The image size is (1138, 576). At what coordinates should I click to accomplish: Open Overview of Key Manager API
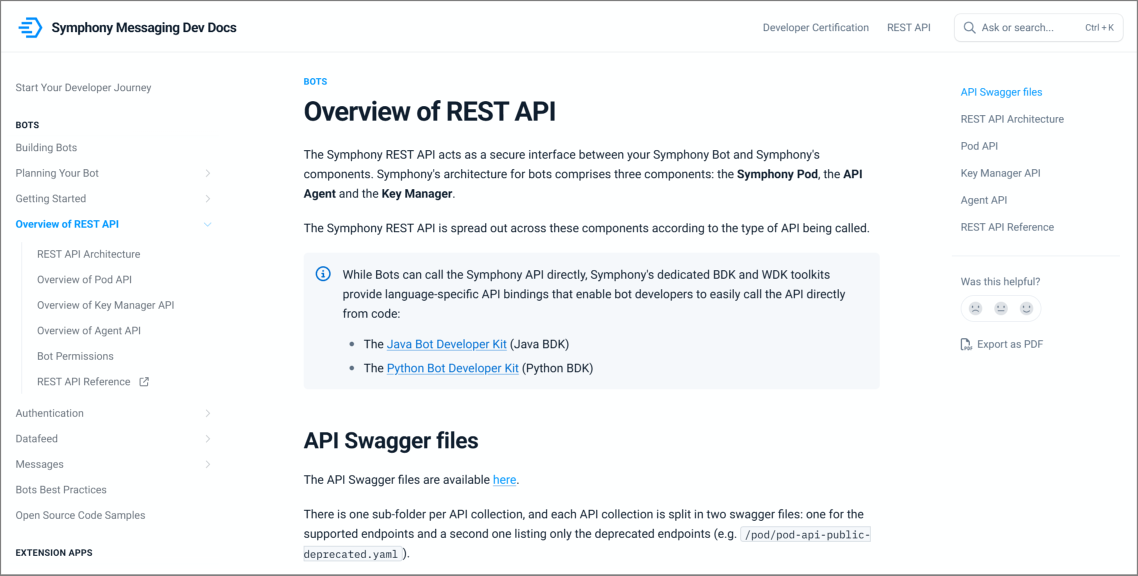coord(106,305)
